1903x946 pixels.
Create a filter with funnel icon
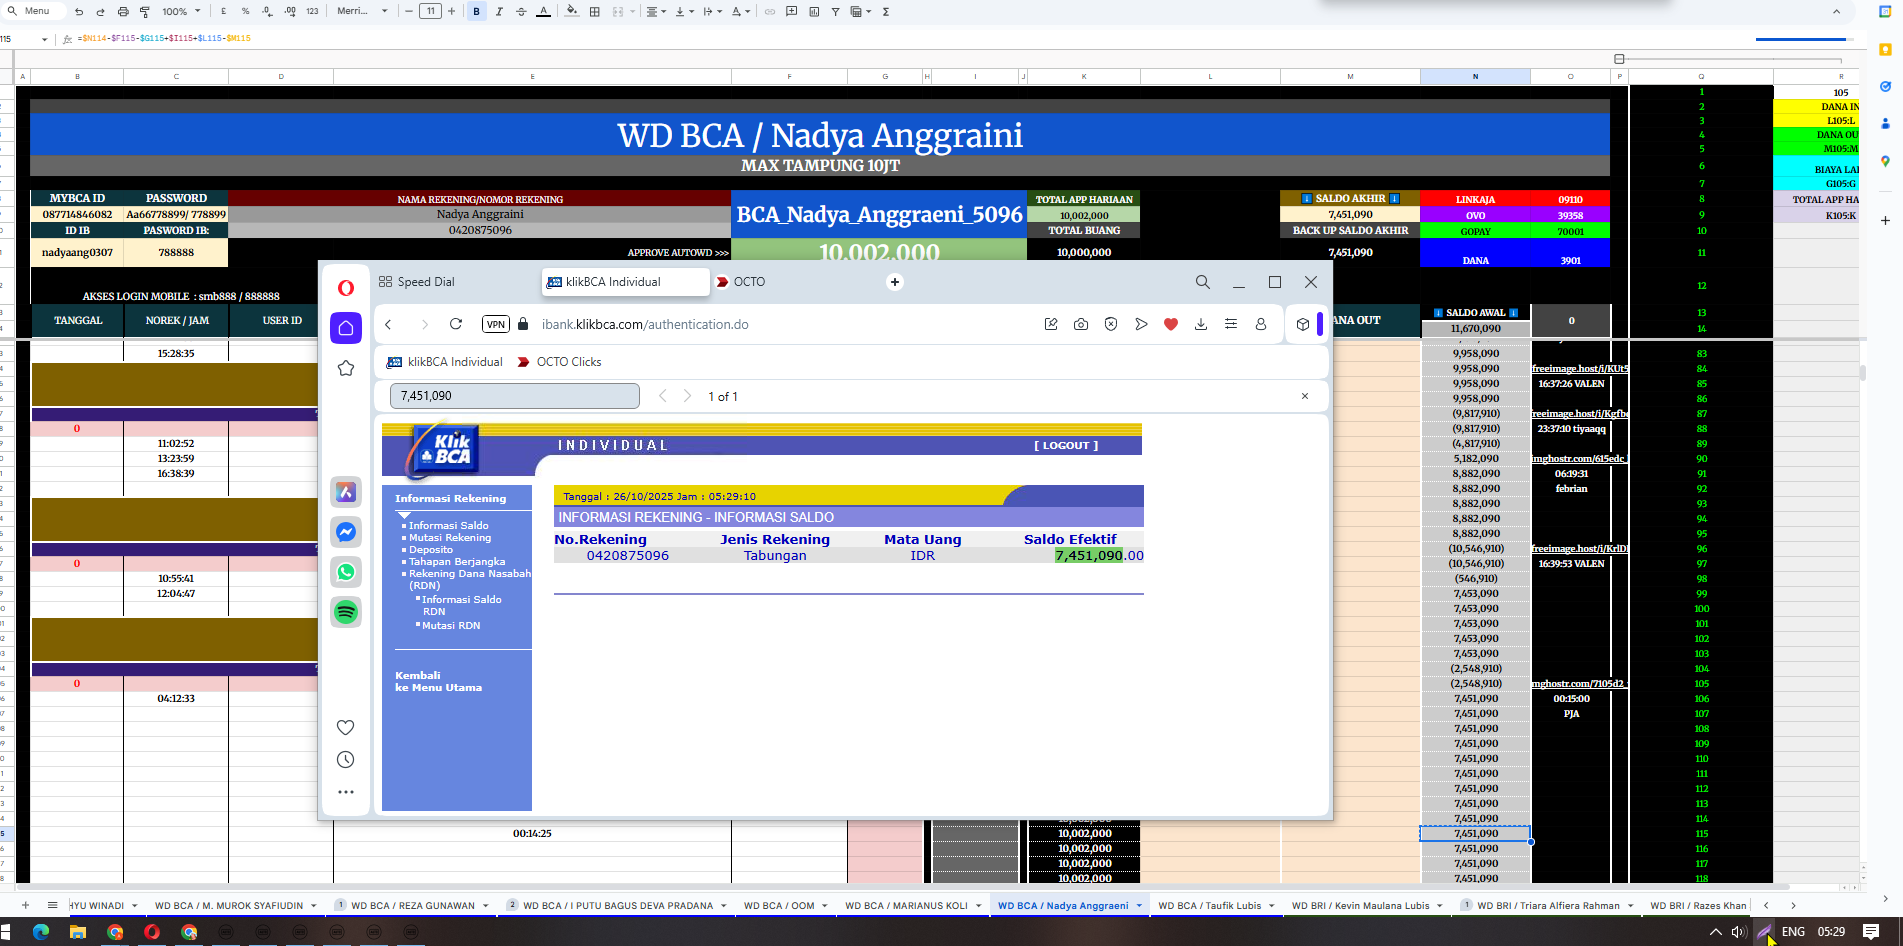835,12
